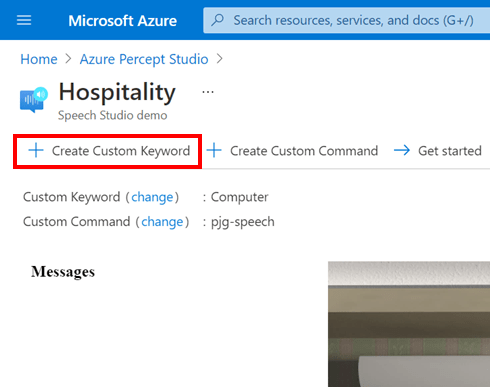The width and height of the screenshot is (490, 387).
Task: Click the Custom Command label
Action: pyautogui.click(x=77, y=222)
